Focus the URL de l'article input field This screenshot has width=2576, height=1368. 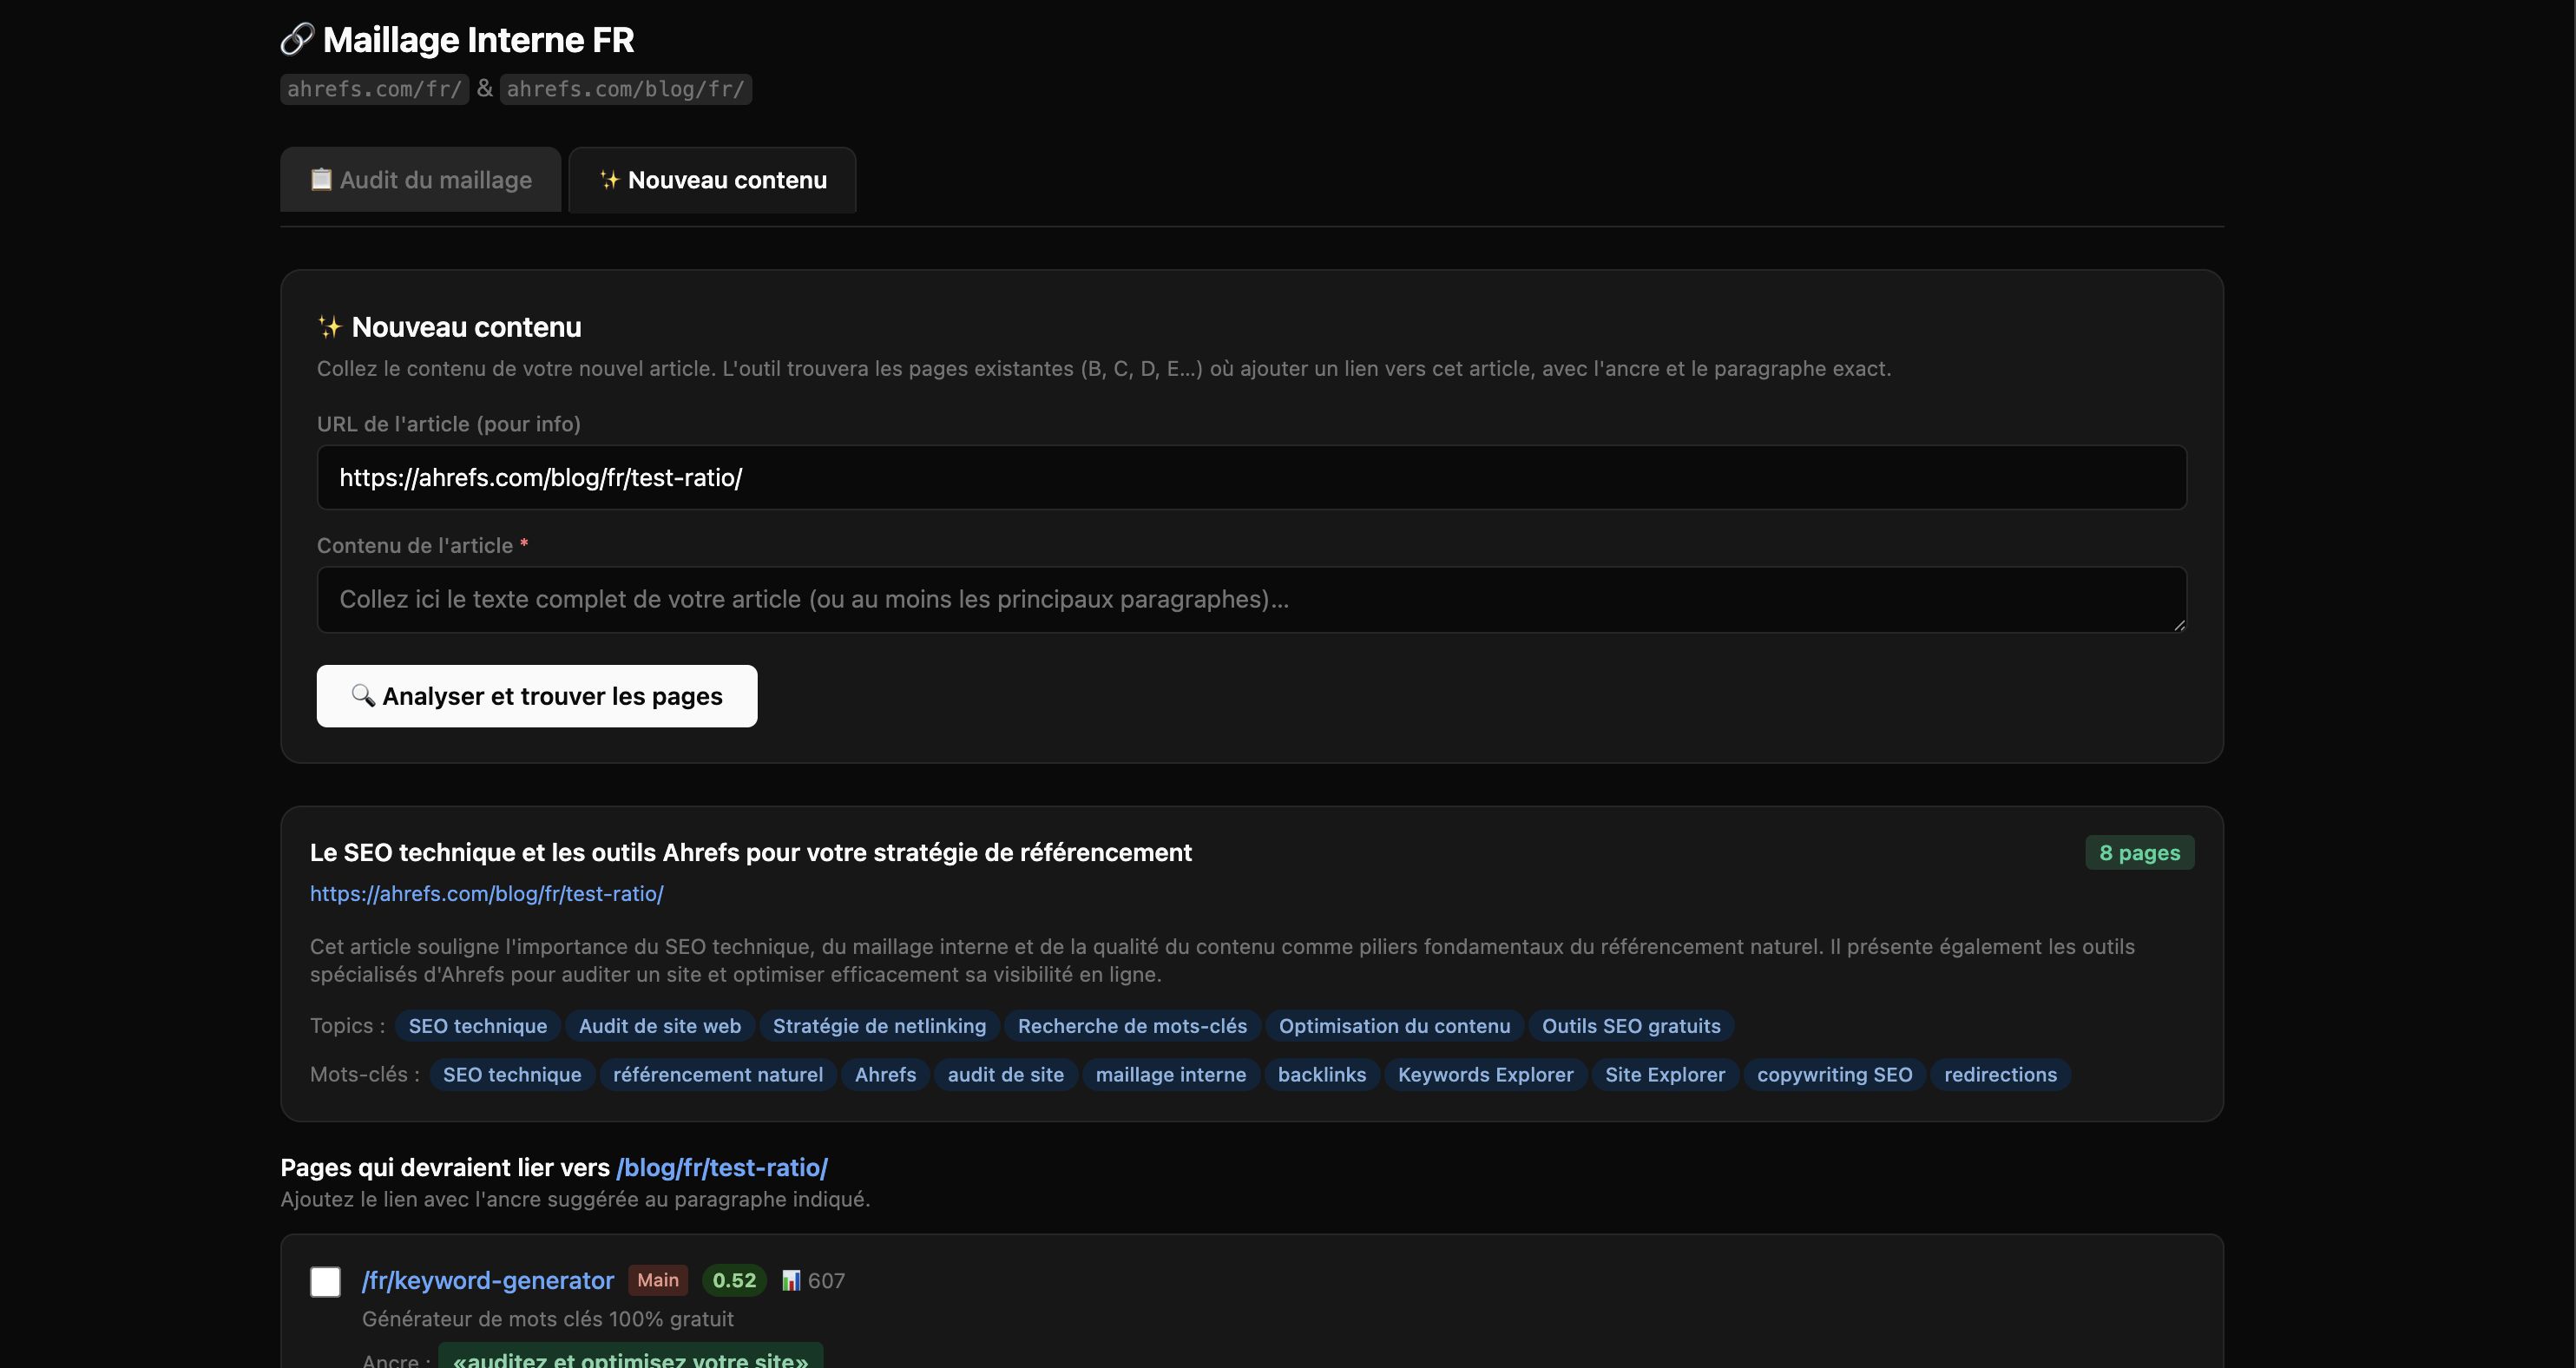coord(1252,477)
